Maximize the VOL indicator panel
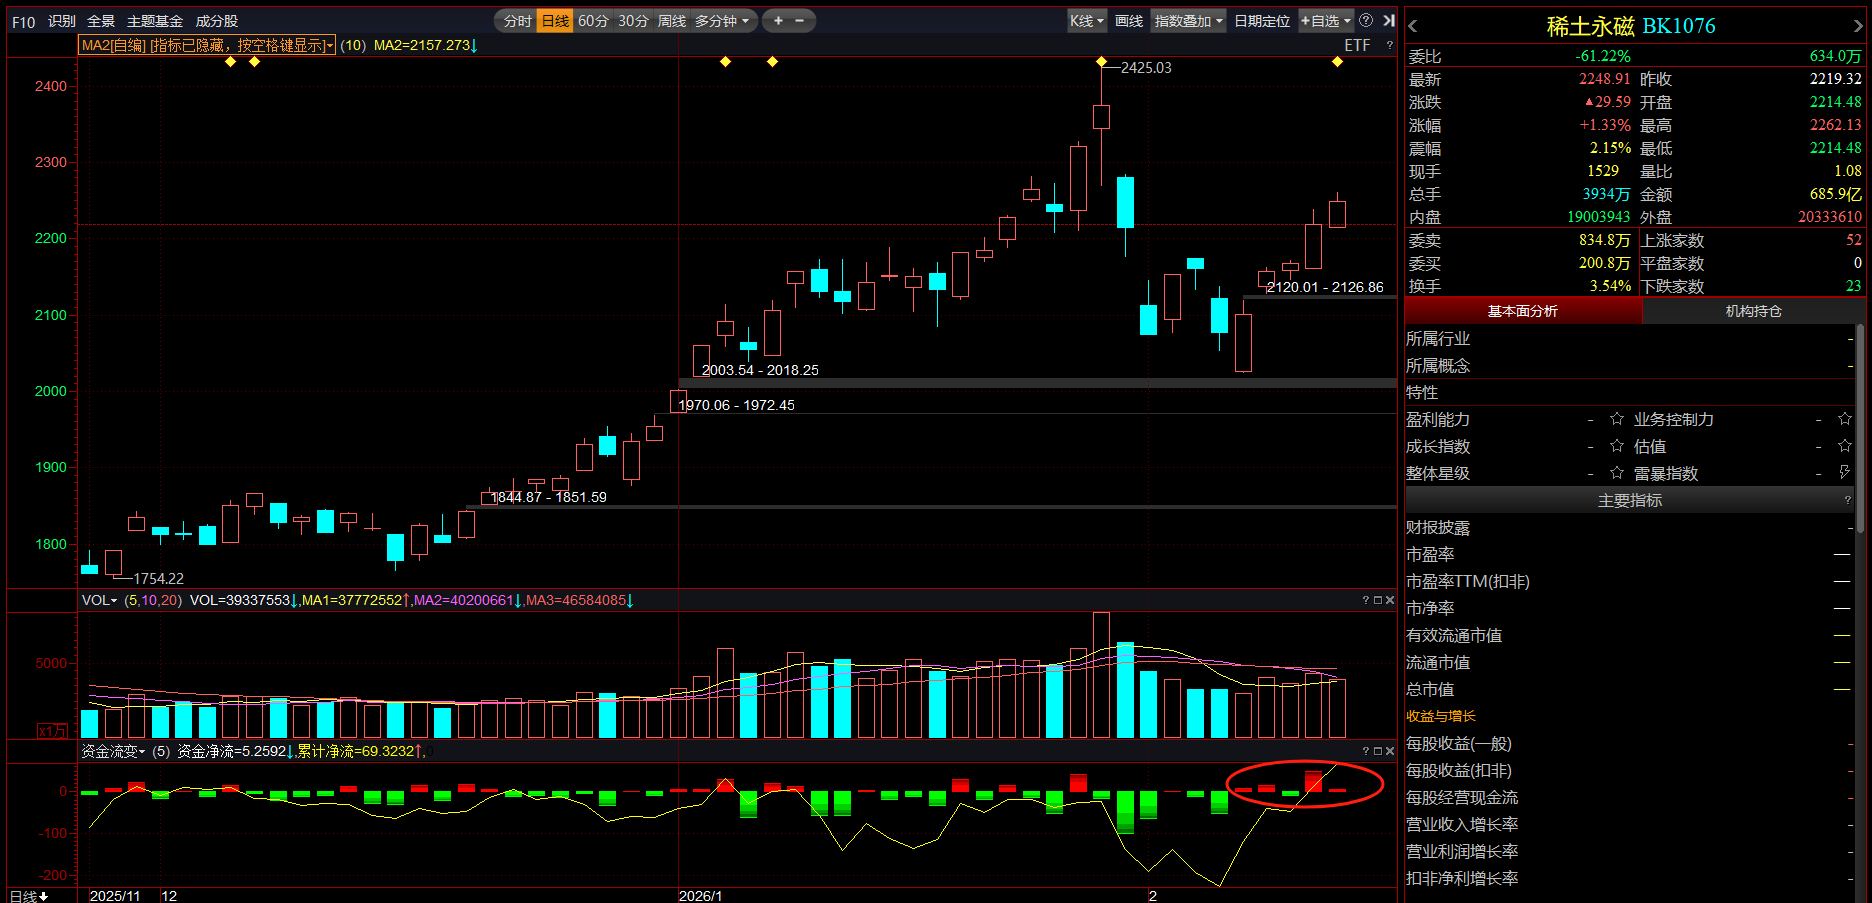The width and height of the screenshot is (1872, 903). click(x=1378, y=600)
